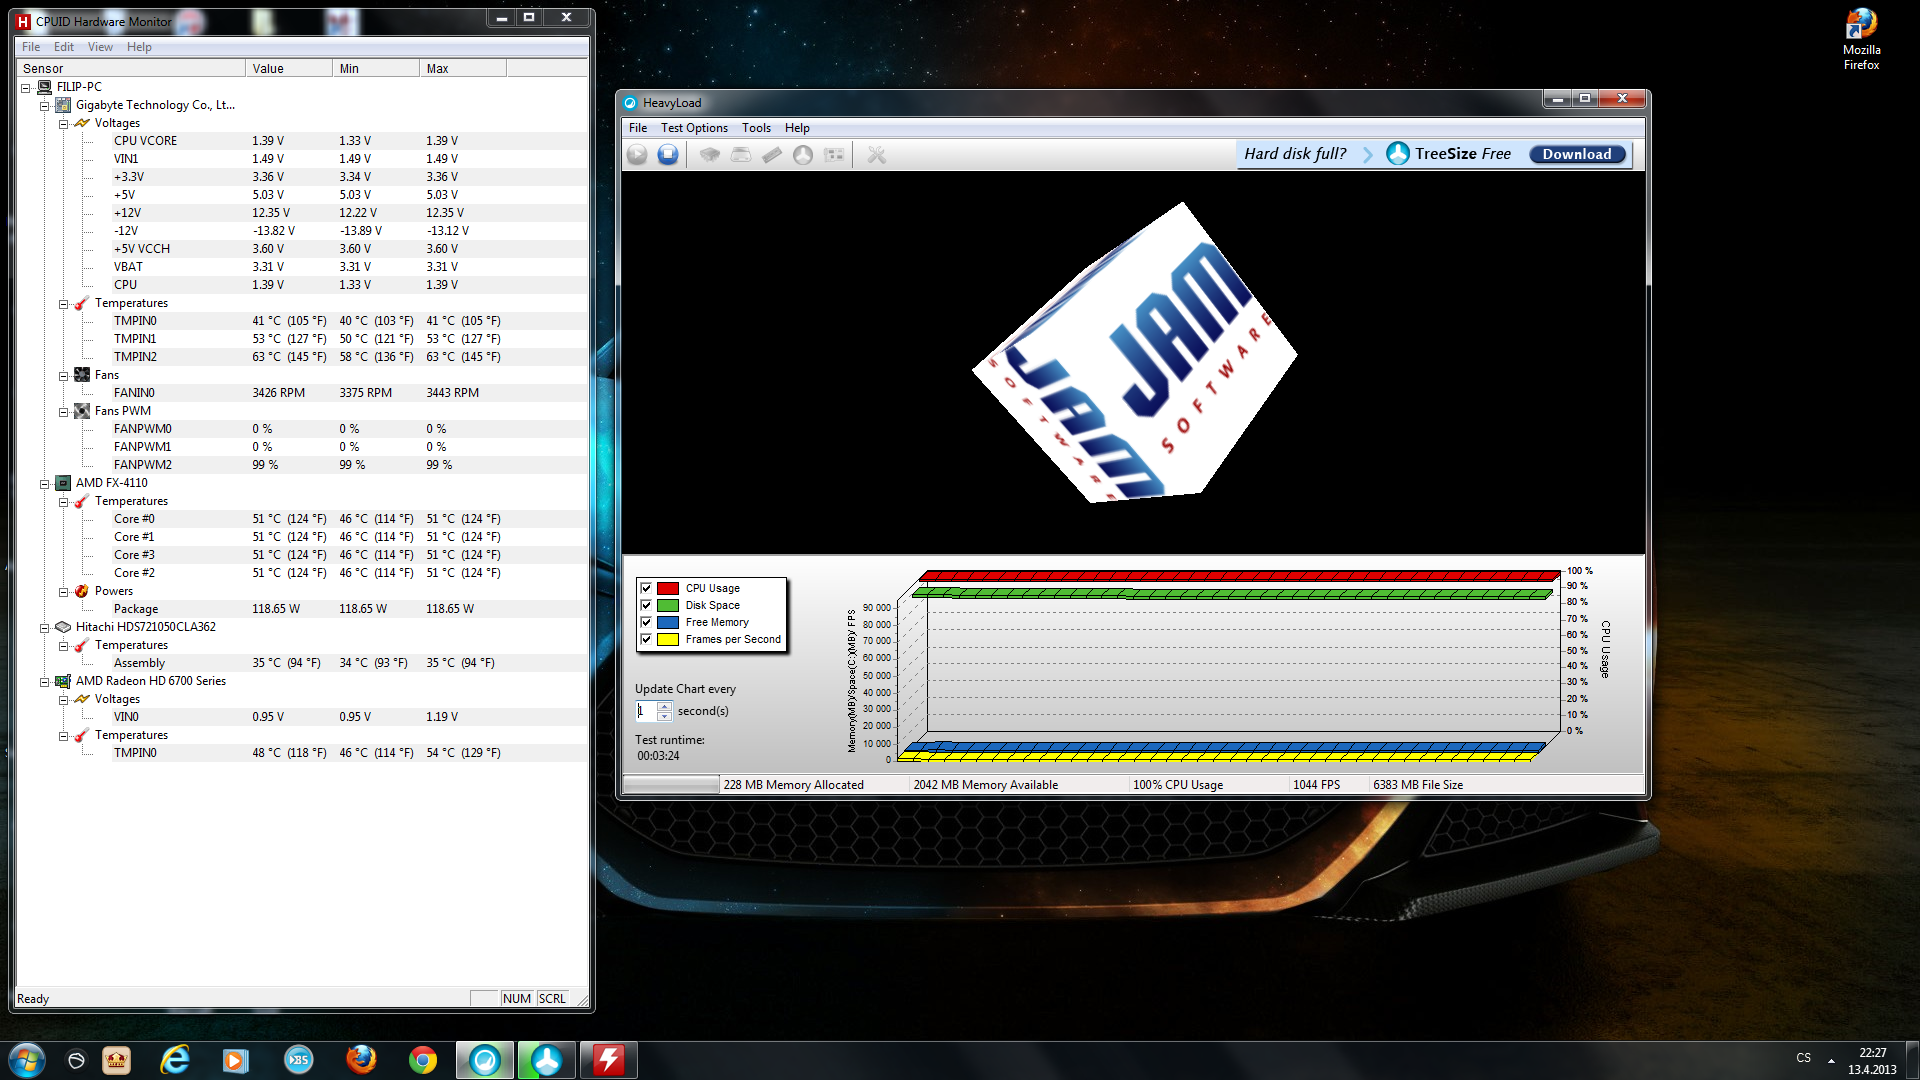This screenshot has height=1080, width=1920.
Task: Click the HeavyLoad stop test icon
Action: 668,154
